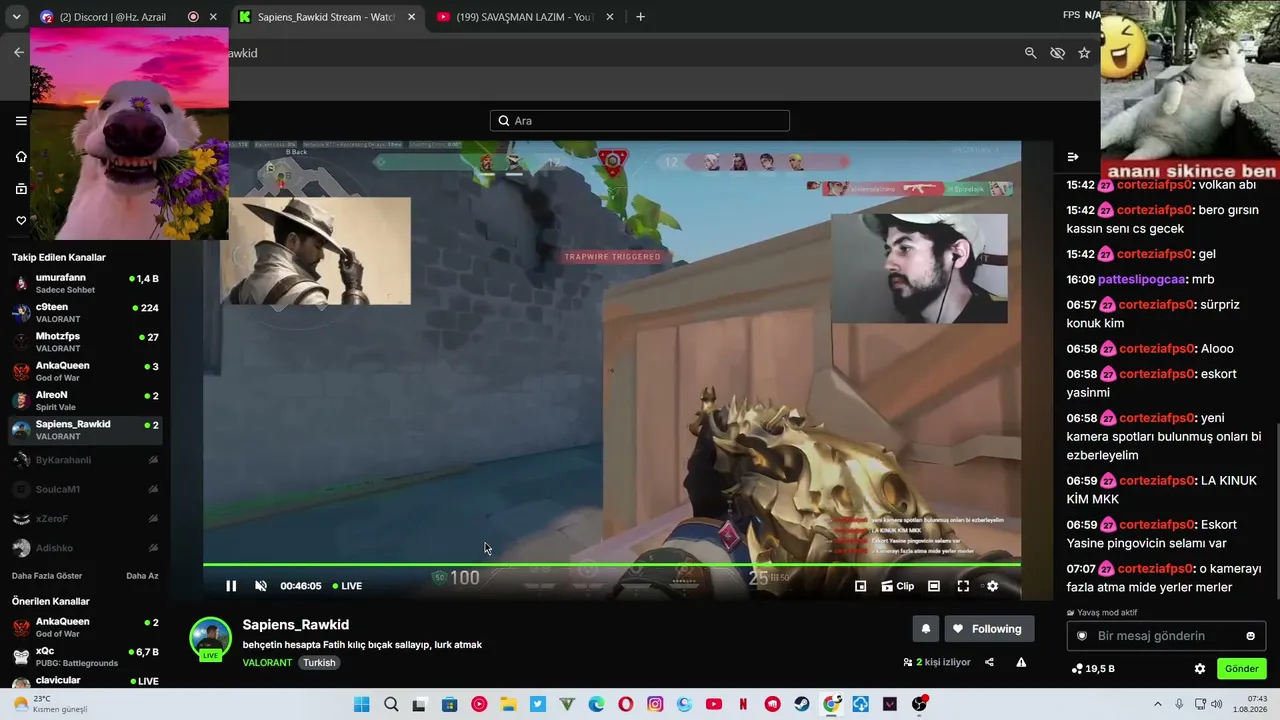Create a Clip from the stream
The image size is (1280, 720).
tap(897, 586)
